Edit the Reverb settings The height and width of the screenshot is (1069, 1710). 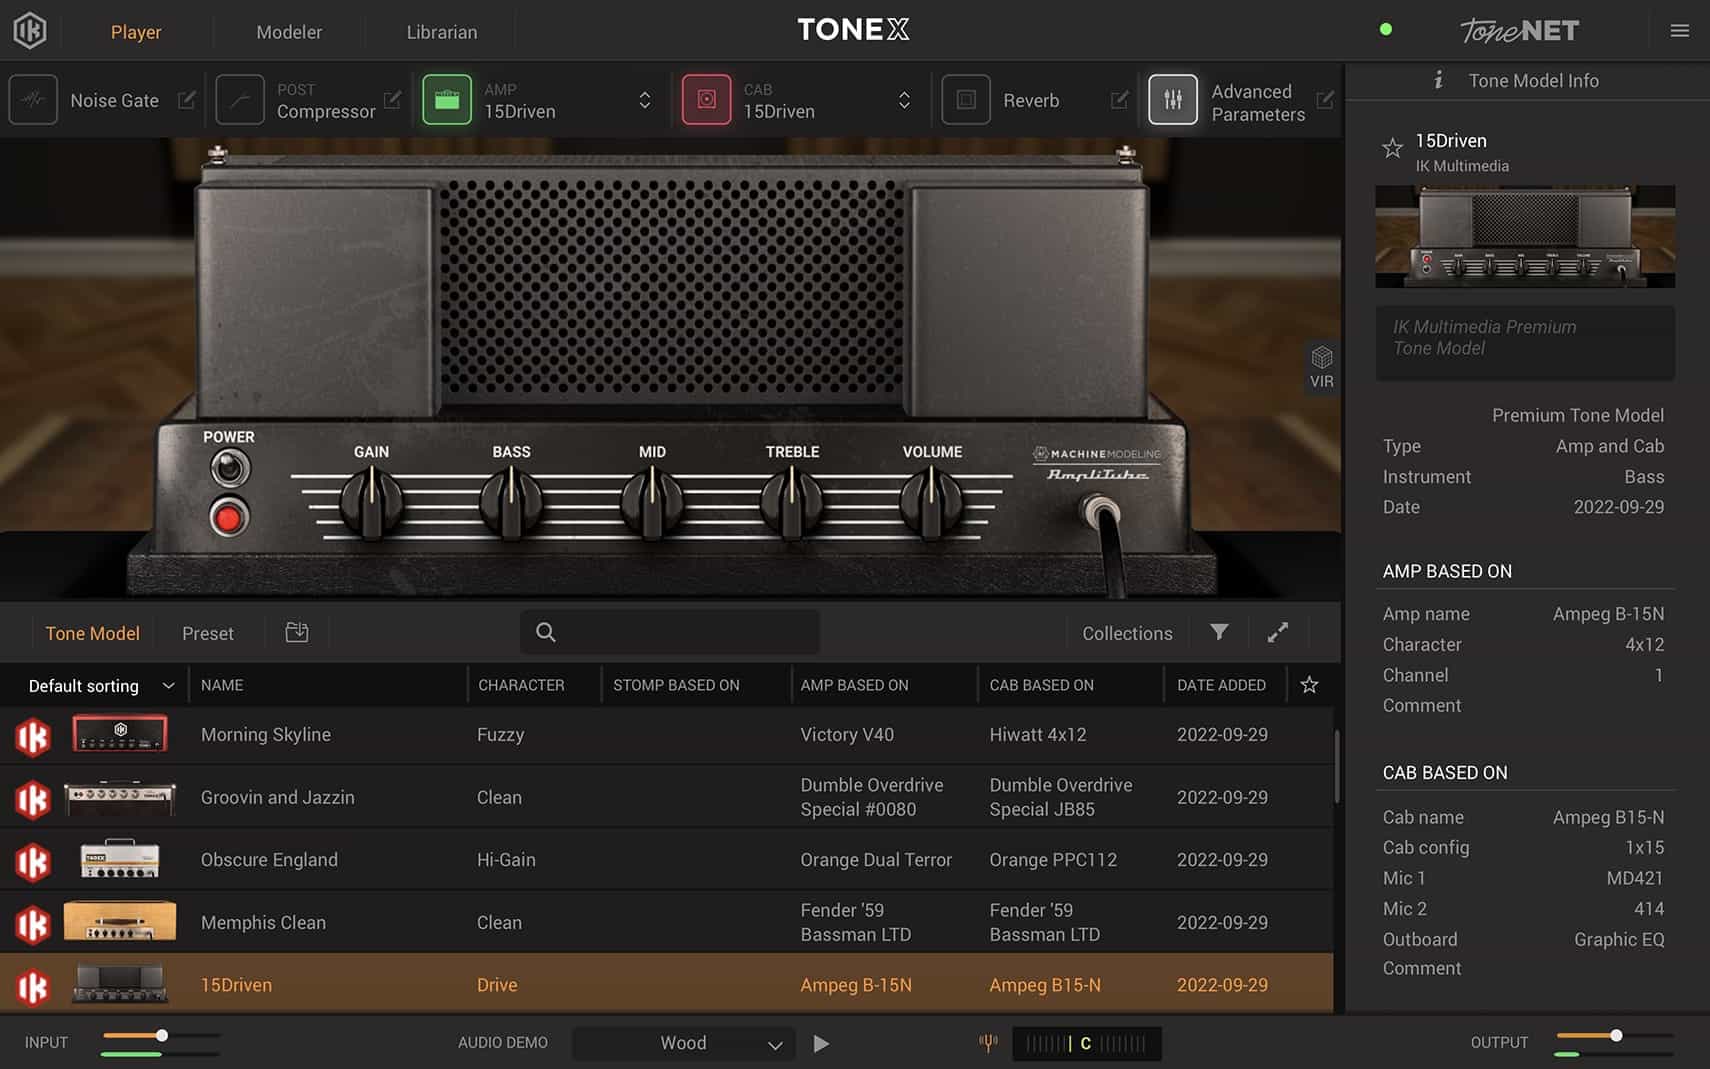1120,100
